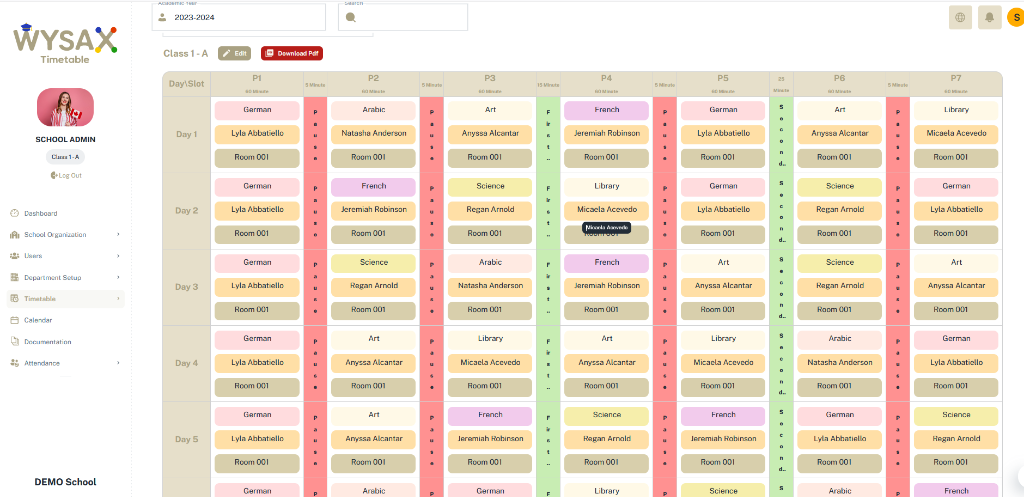Click the Timetable sidebar icon
1024x497 pixels.
pyautogui.click(x=14, y=298)
